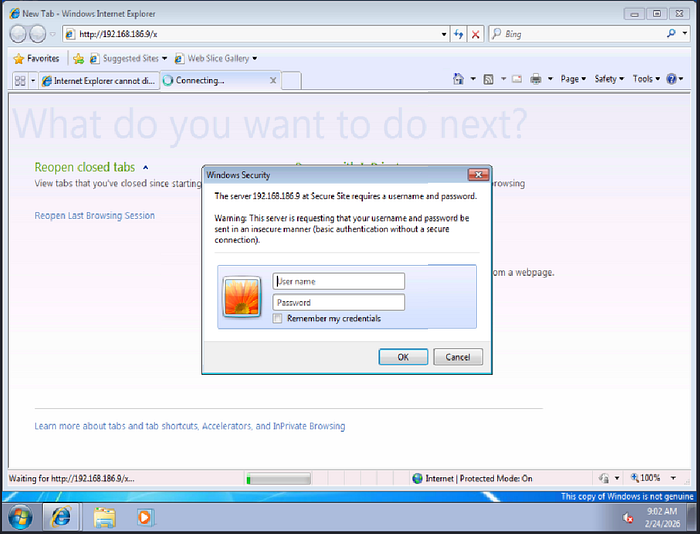Open the Print options dropdown arrow

tap(550, 79)
